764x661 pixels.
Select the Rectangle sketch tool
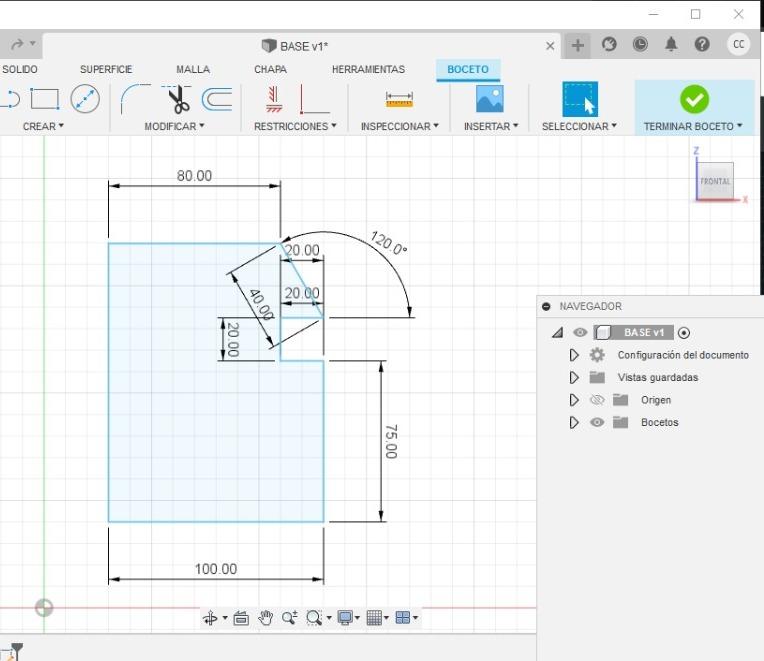tap(45, 99)
